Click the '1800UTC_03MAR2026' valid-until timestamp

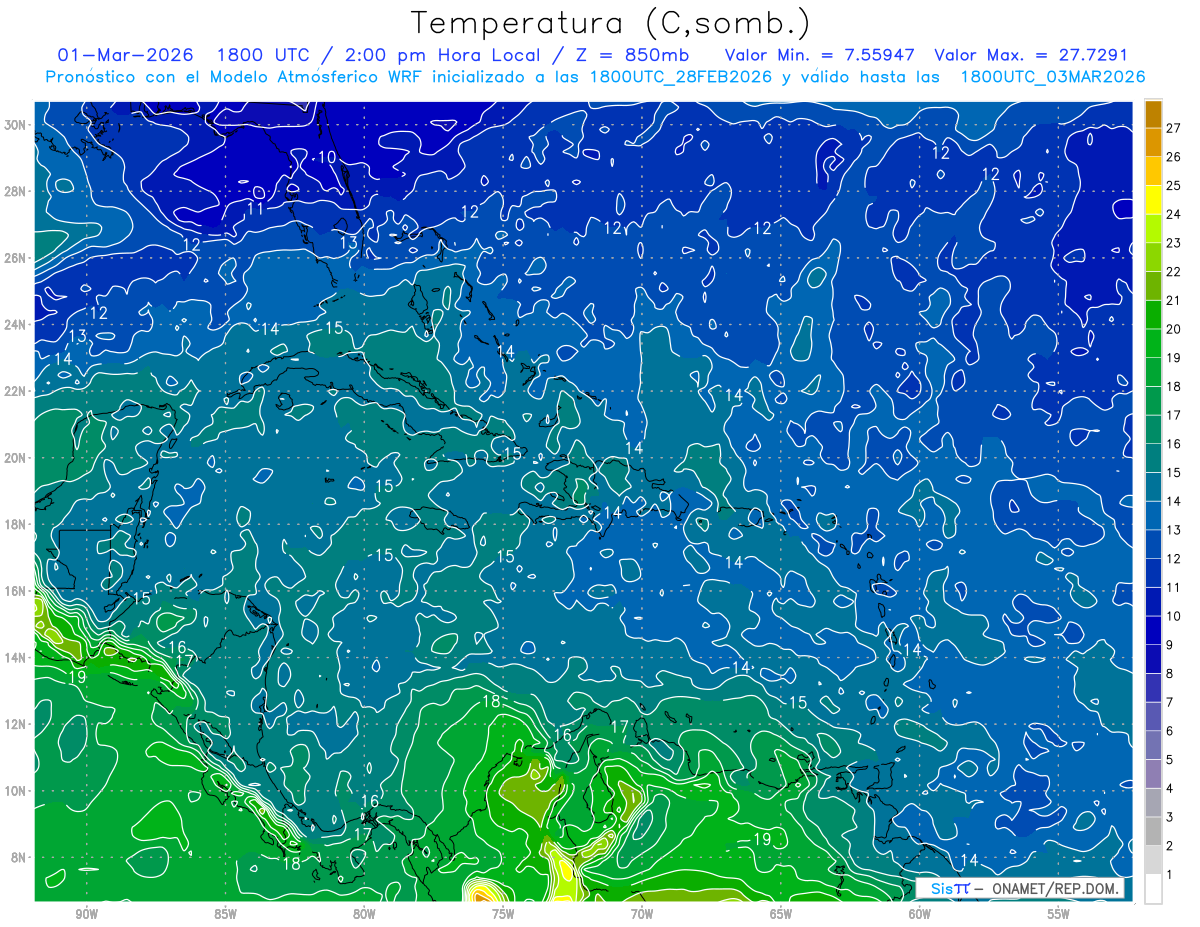1052,77
